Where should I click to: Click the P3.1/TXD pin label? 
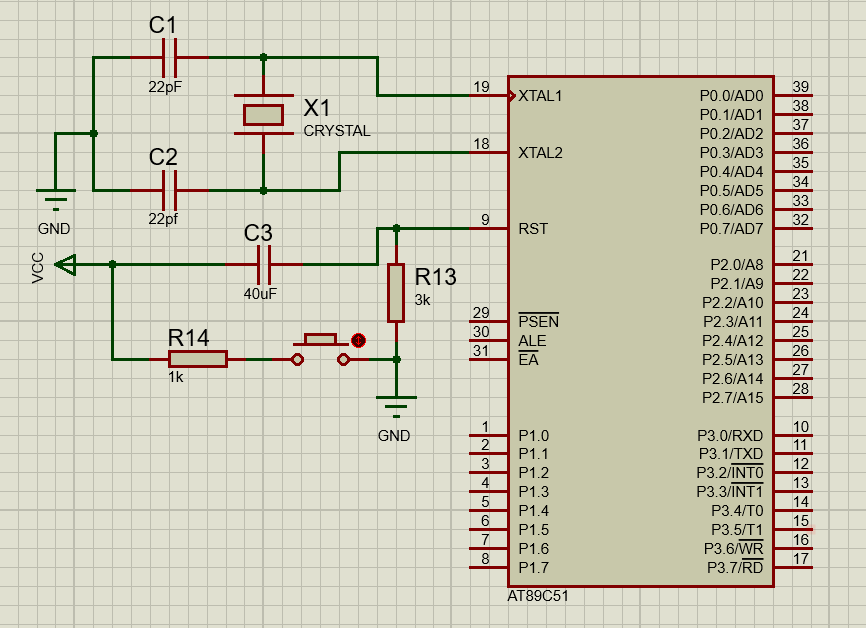point(731,454)
